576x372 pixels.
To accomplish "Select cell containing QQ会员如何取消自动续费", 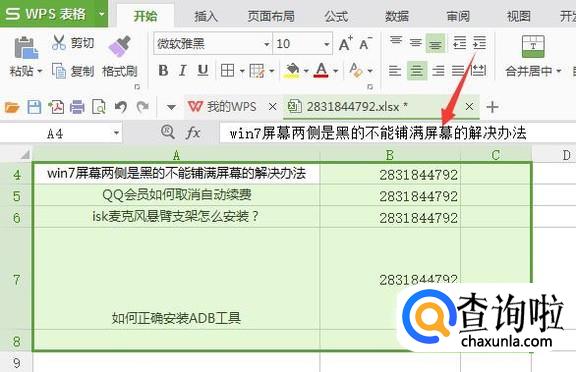I will pos(176,195).
